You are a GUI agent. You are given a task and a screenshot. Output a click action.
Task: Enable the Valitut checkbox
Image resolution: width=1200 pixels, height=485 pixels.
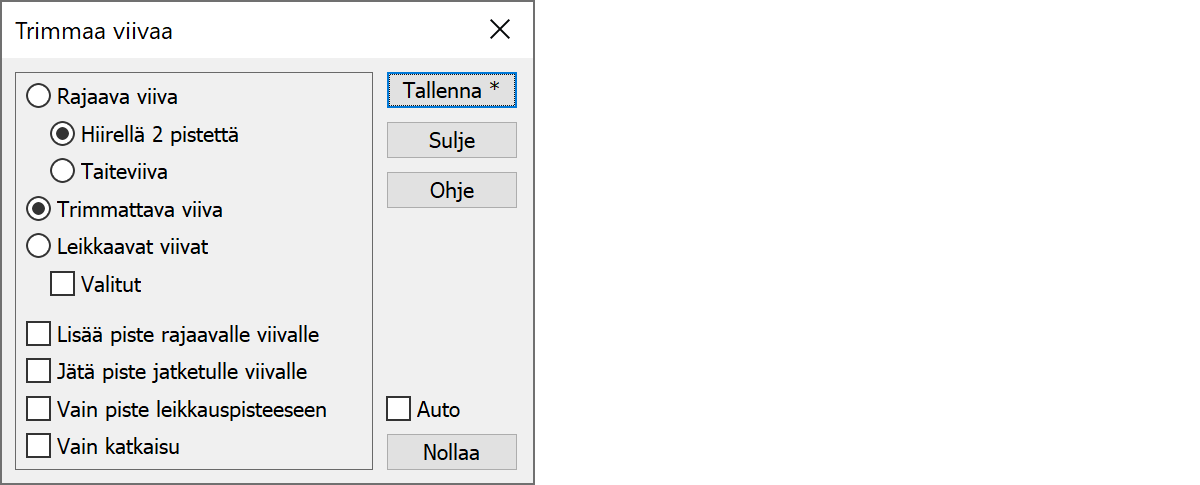tap(63, 284)
